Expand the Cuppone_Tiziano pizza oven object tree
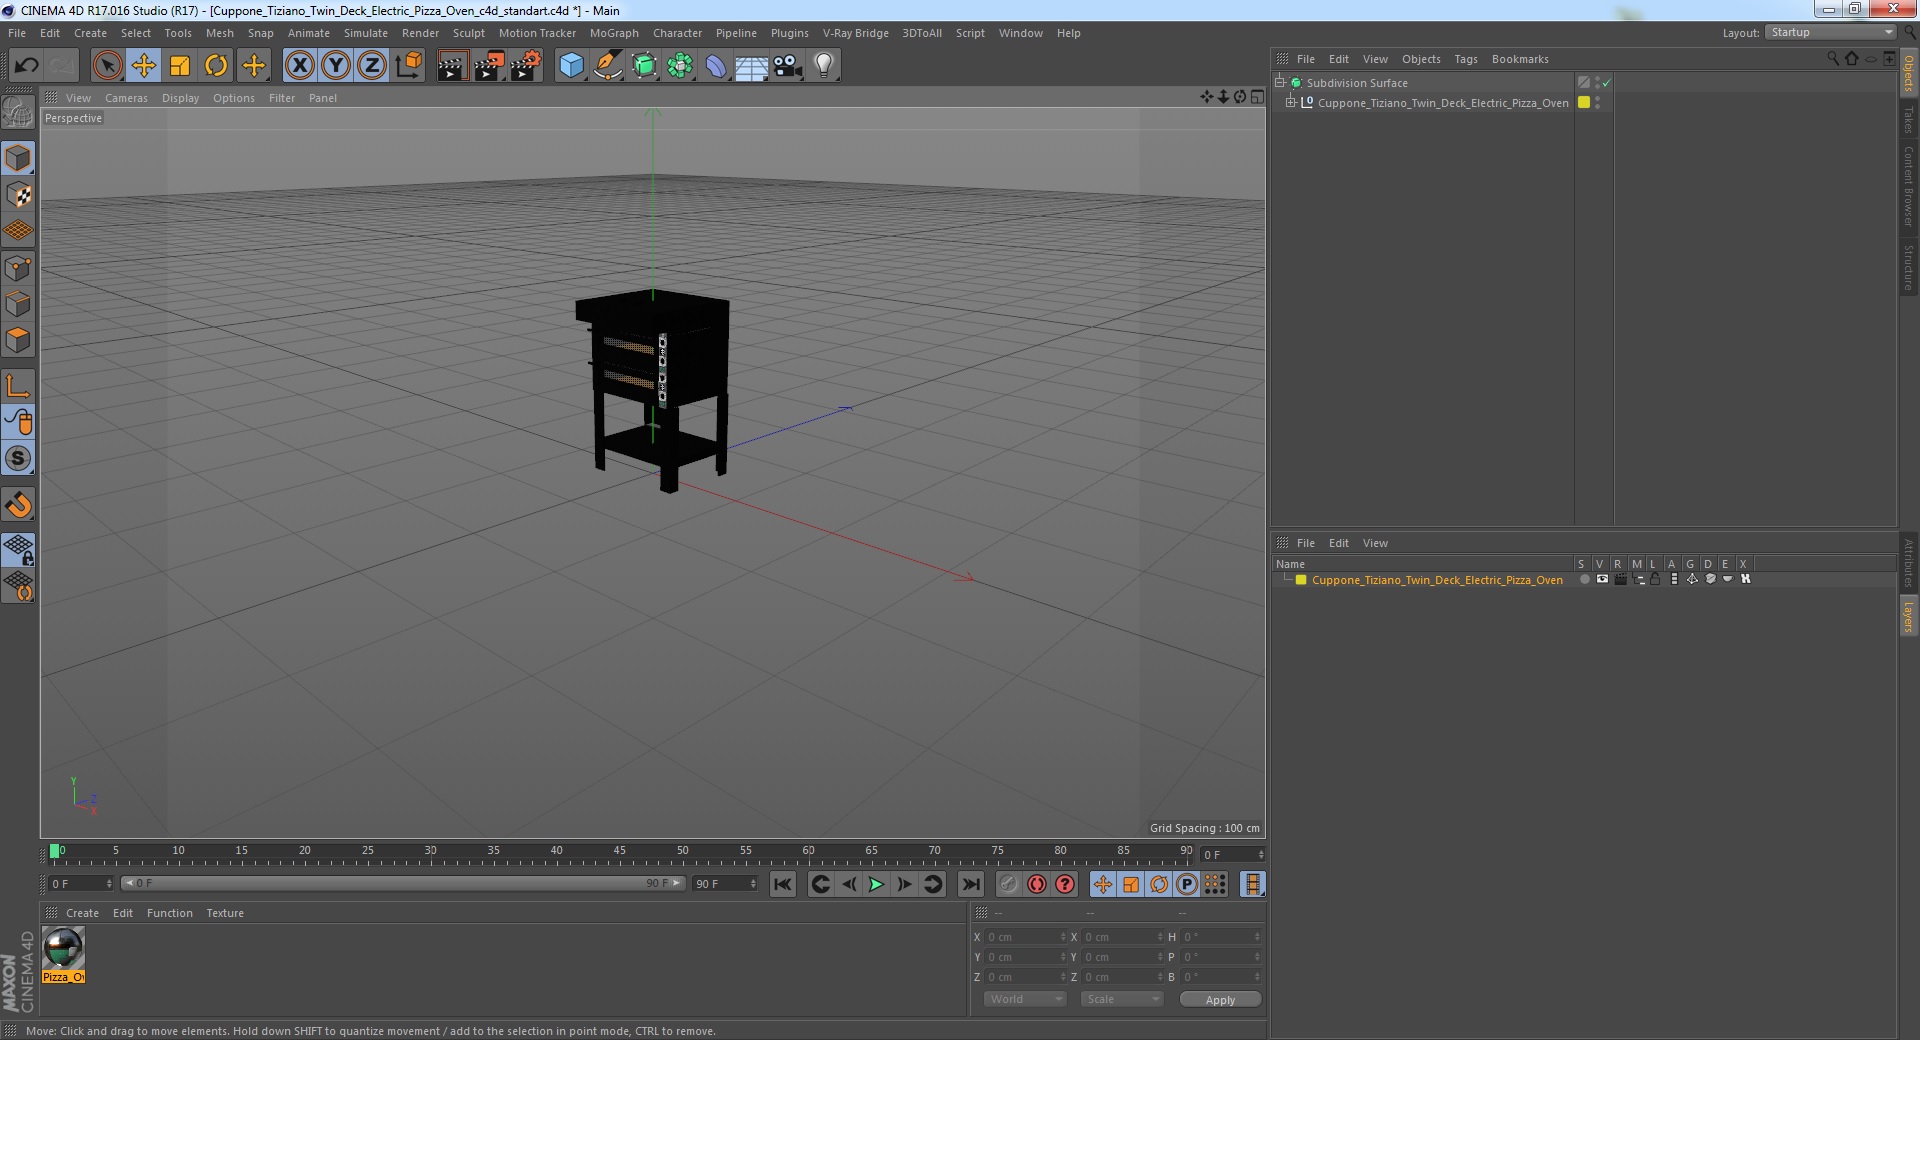This screenshot has width=1920, height=1158. click(1290, 103)
